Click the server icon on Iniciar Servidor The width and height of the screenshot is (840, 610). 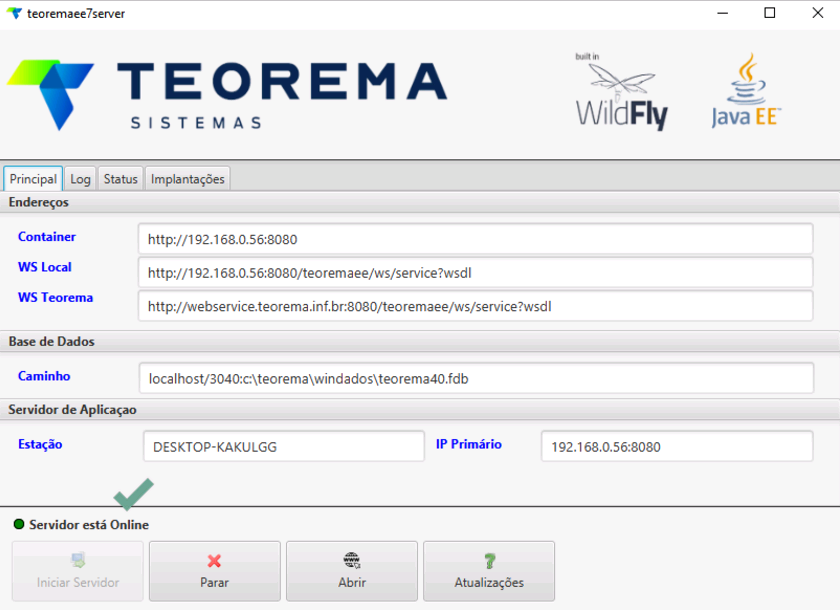click(x=78, y=560)
